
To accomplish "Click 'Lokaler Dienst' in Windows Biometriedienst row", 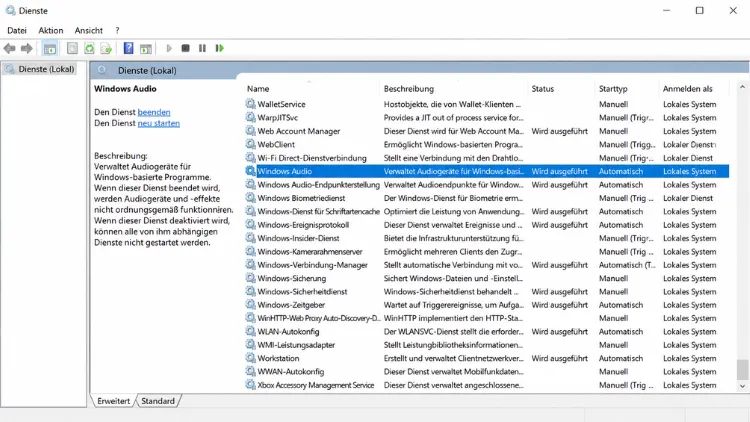I will 688,198.
